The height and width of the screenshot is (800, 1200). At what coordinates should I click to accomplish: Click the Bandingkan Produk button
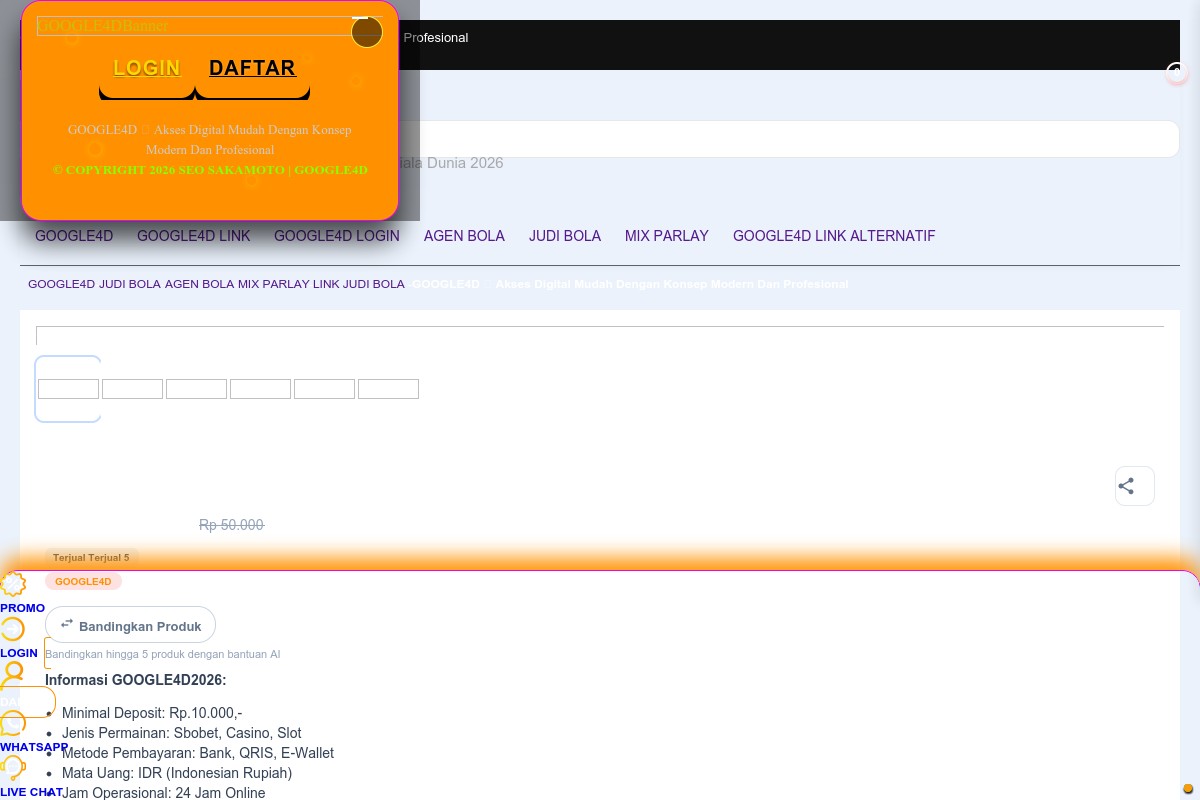click(130, 625)
